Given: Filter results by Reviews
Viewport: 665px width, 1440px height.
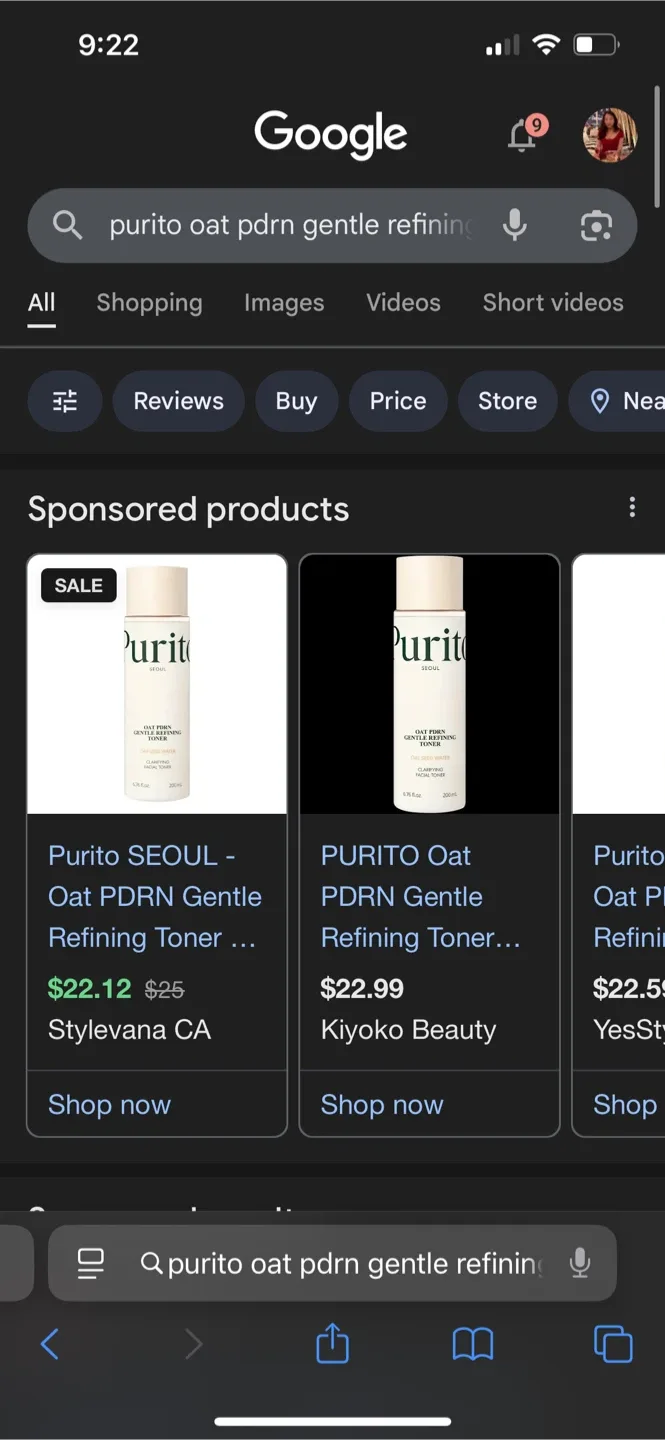Looking at the screenshot, I should coord(178,400).
